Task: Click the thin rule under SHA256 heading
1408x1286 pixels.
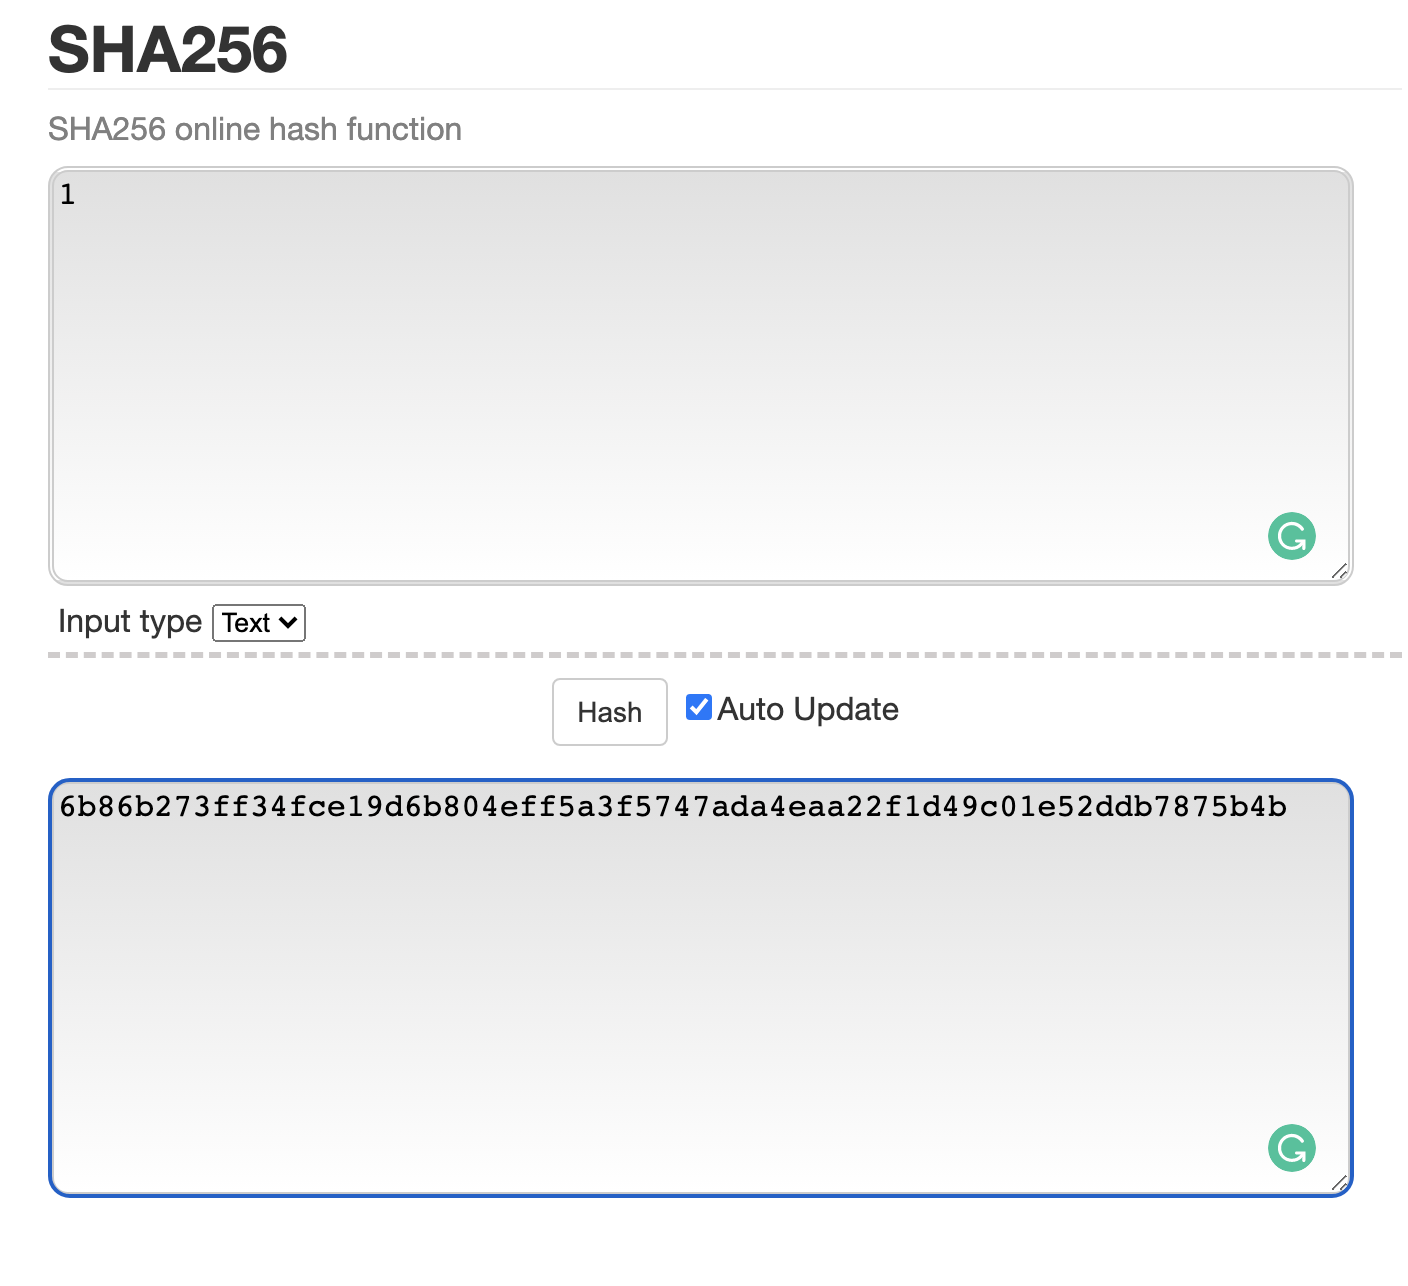Action: tap(724, 89)
